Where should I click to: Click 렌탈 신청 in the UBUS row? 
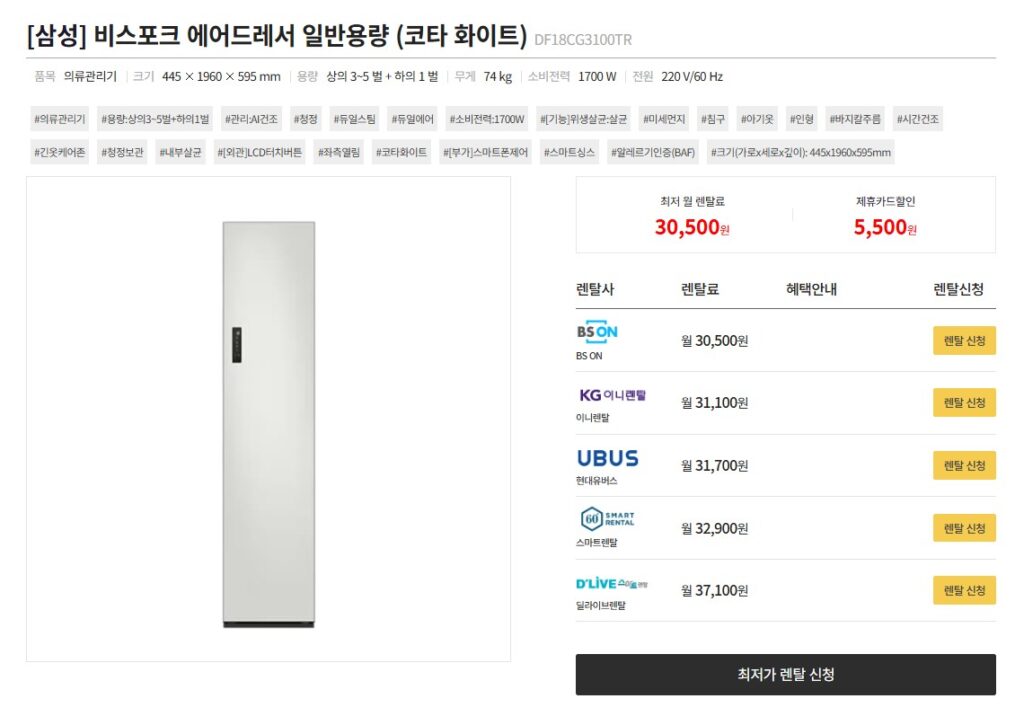click(963, 465)
